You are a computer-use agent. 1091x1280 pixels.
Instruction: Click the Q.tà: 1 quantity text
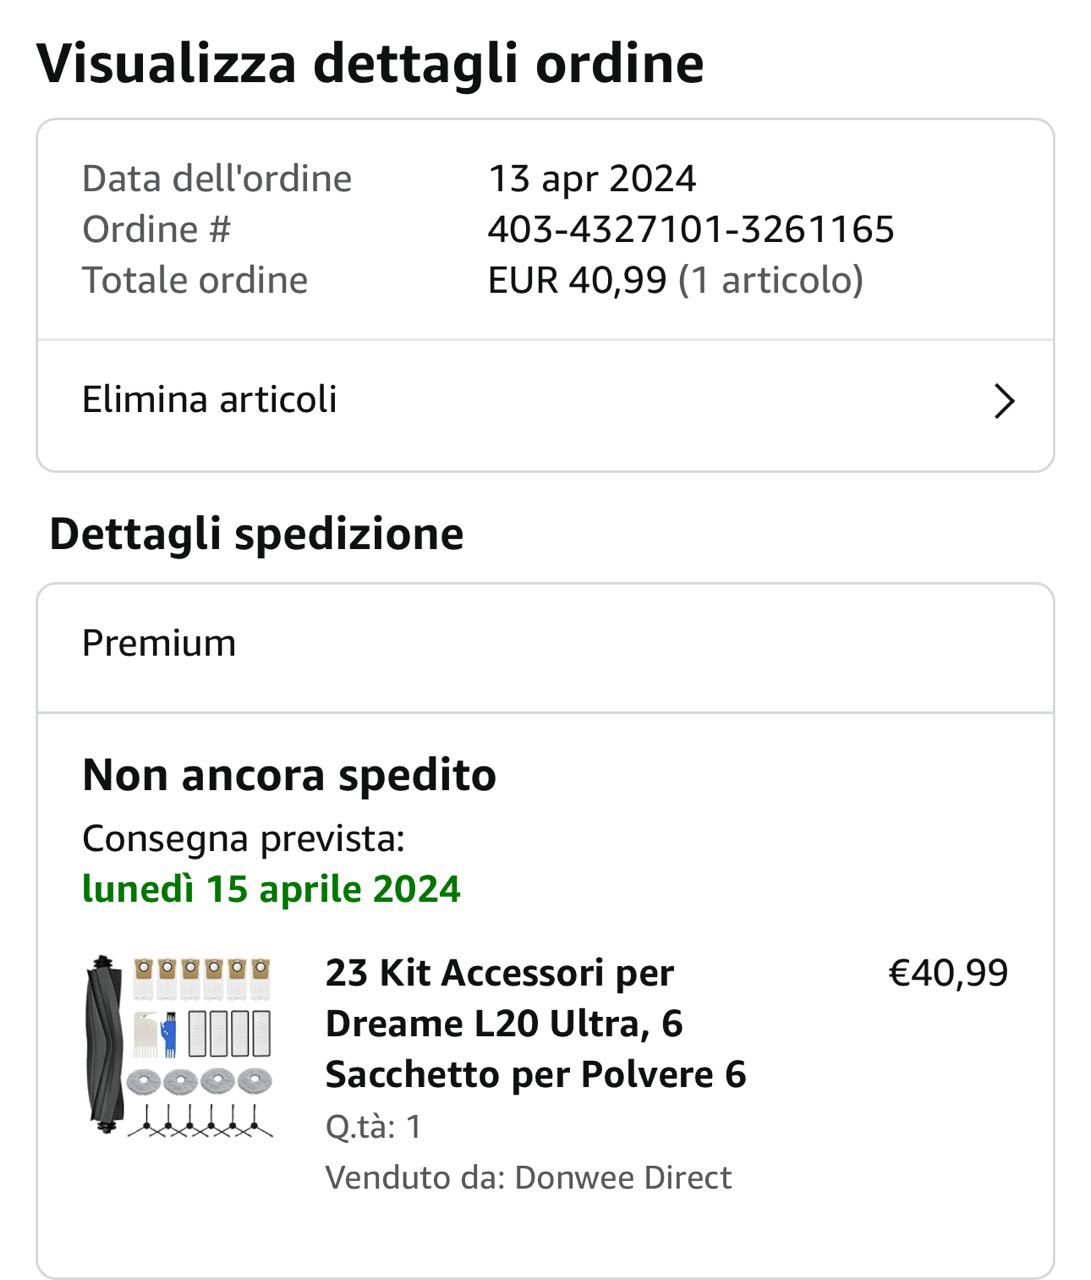click(373, 1127)
